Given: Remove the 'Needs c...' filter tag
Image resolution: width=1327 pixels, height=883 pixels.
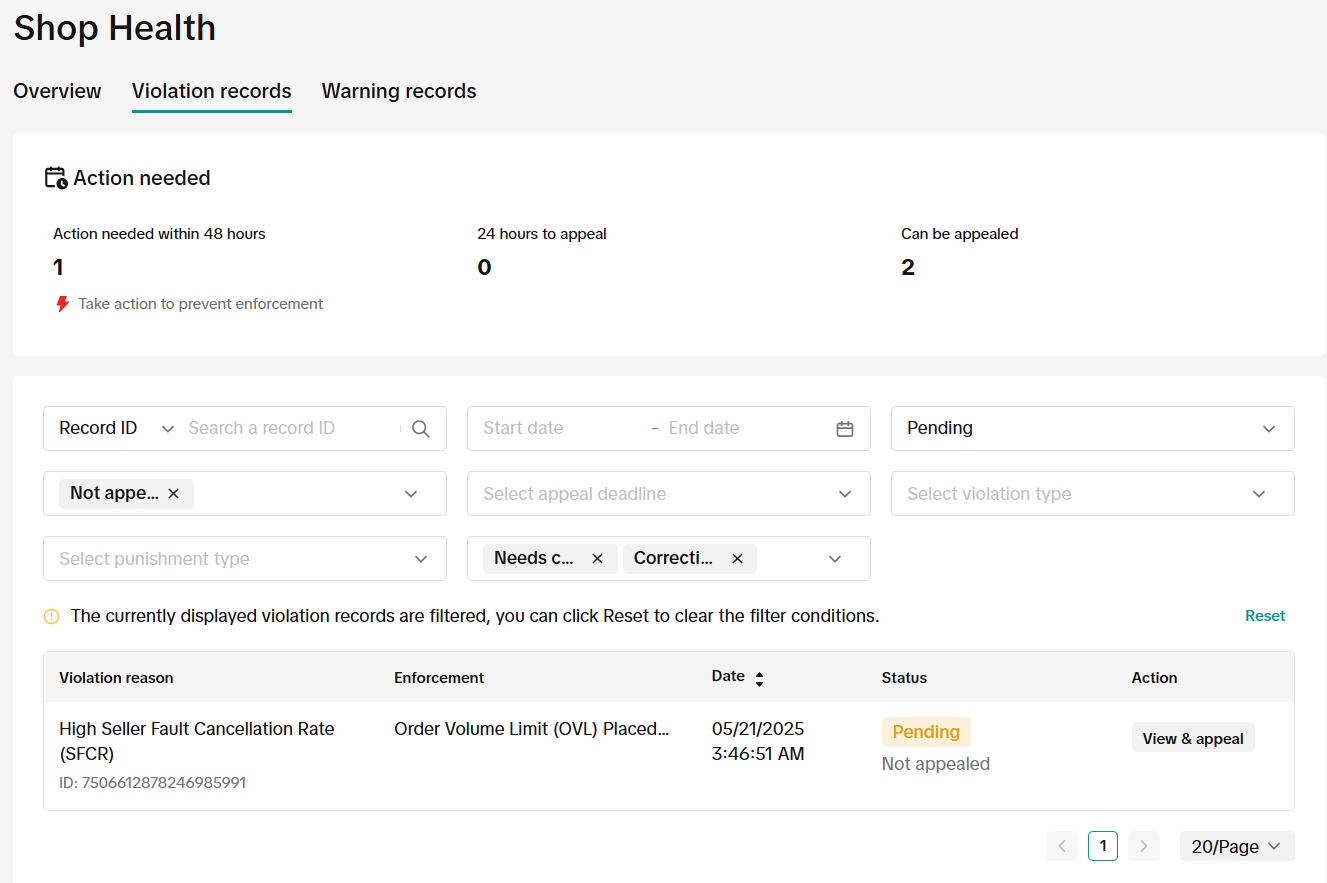Looking at the screenshot, I should pos(597,559).
